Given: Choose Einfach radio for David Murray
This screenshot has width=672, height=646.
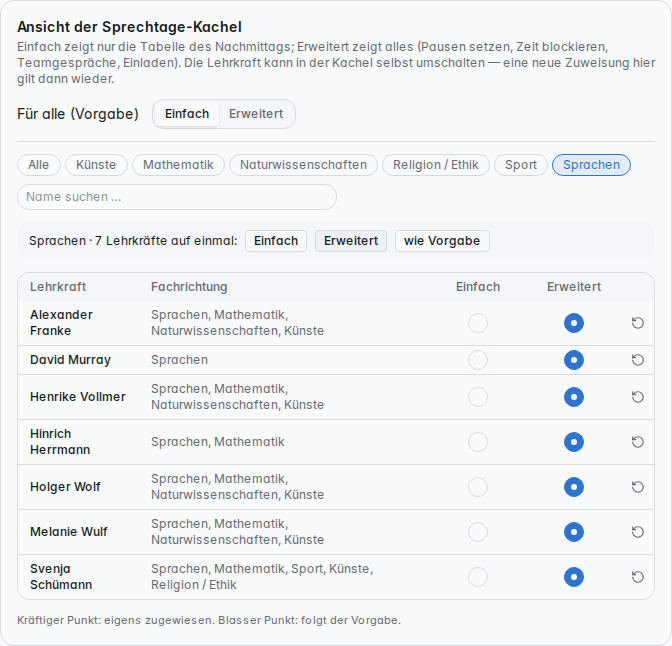Looking at the screenshot, I should pos(478,360).
